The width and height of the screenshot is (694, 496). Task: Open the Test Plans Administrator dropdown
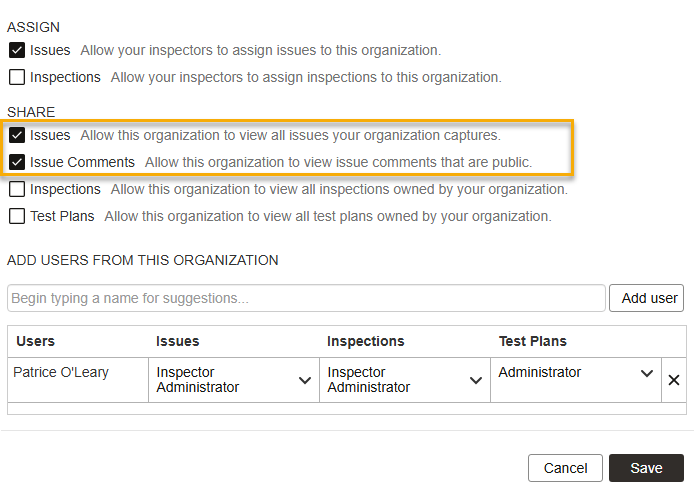point(576,373)
